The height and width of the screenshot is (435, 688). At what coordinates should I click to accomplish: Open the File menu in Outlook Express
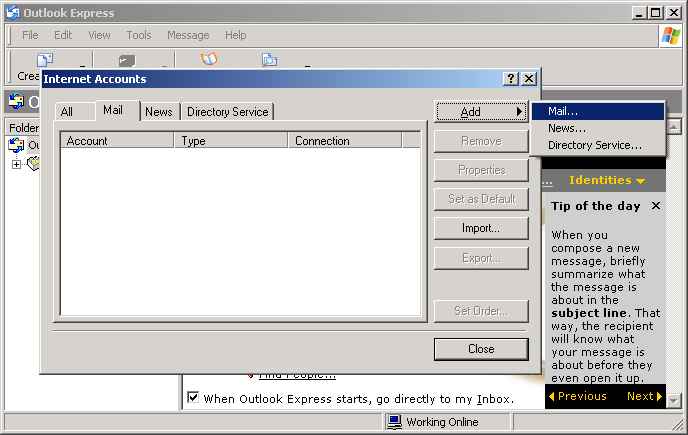30,35
